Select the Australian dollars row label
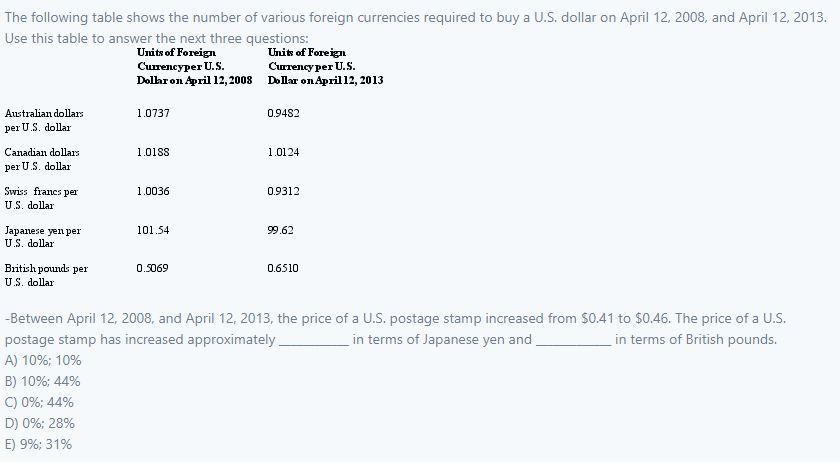 click(x=43, y=121)
